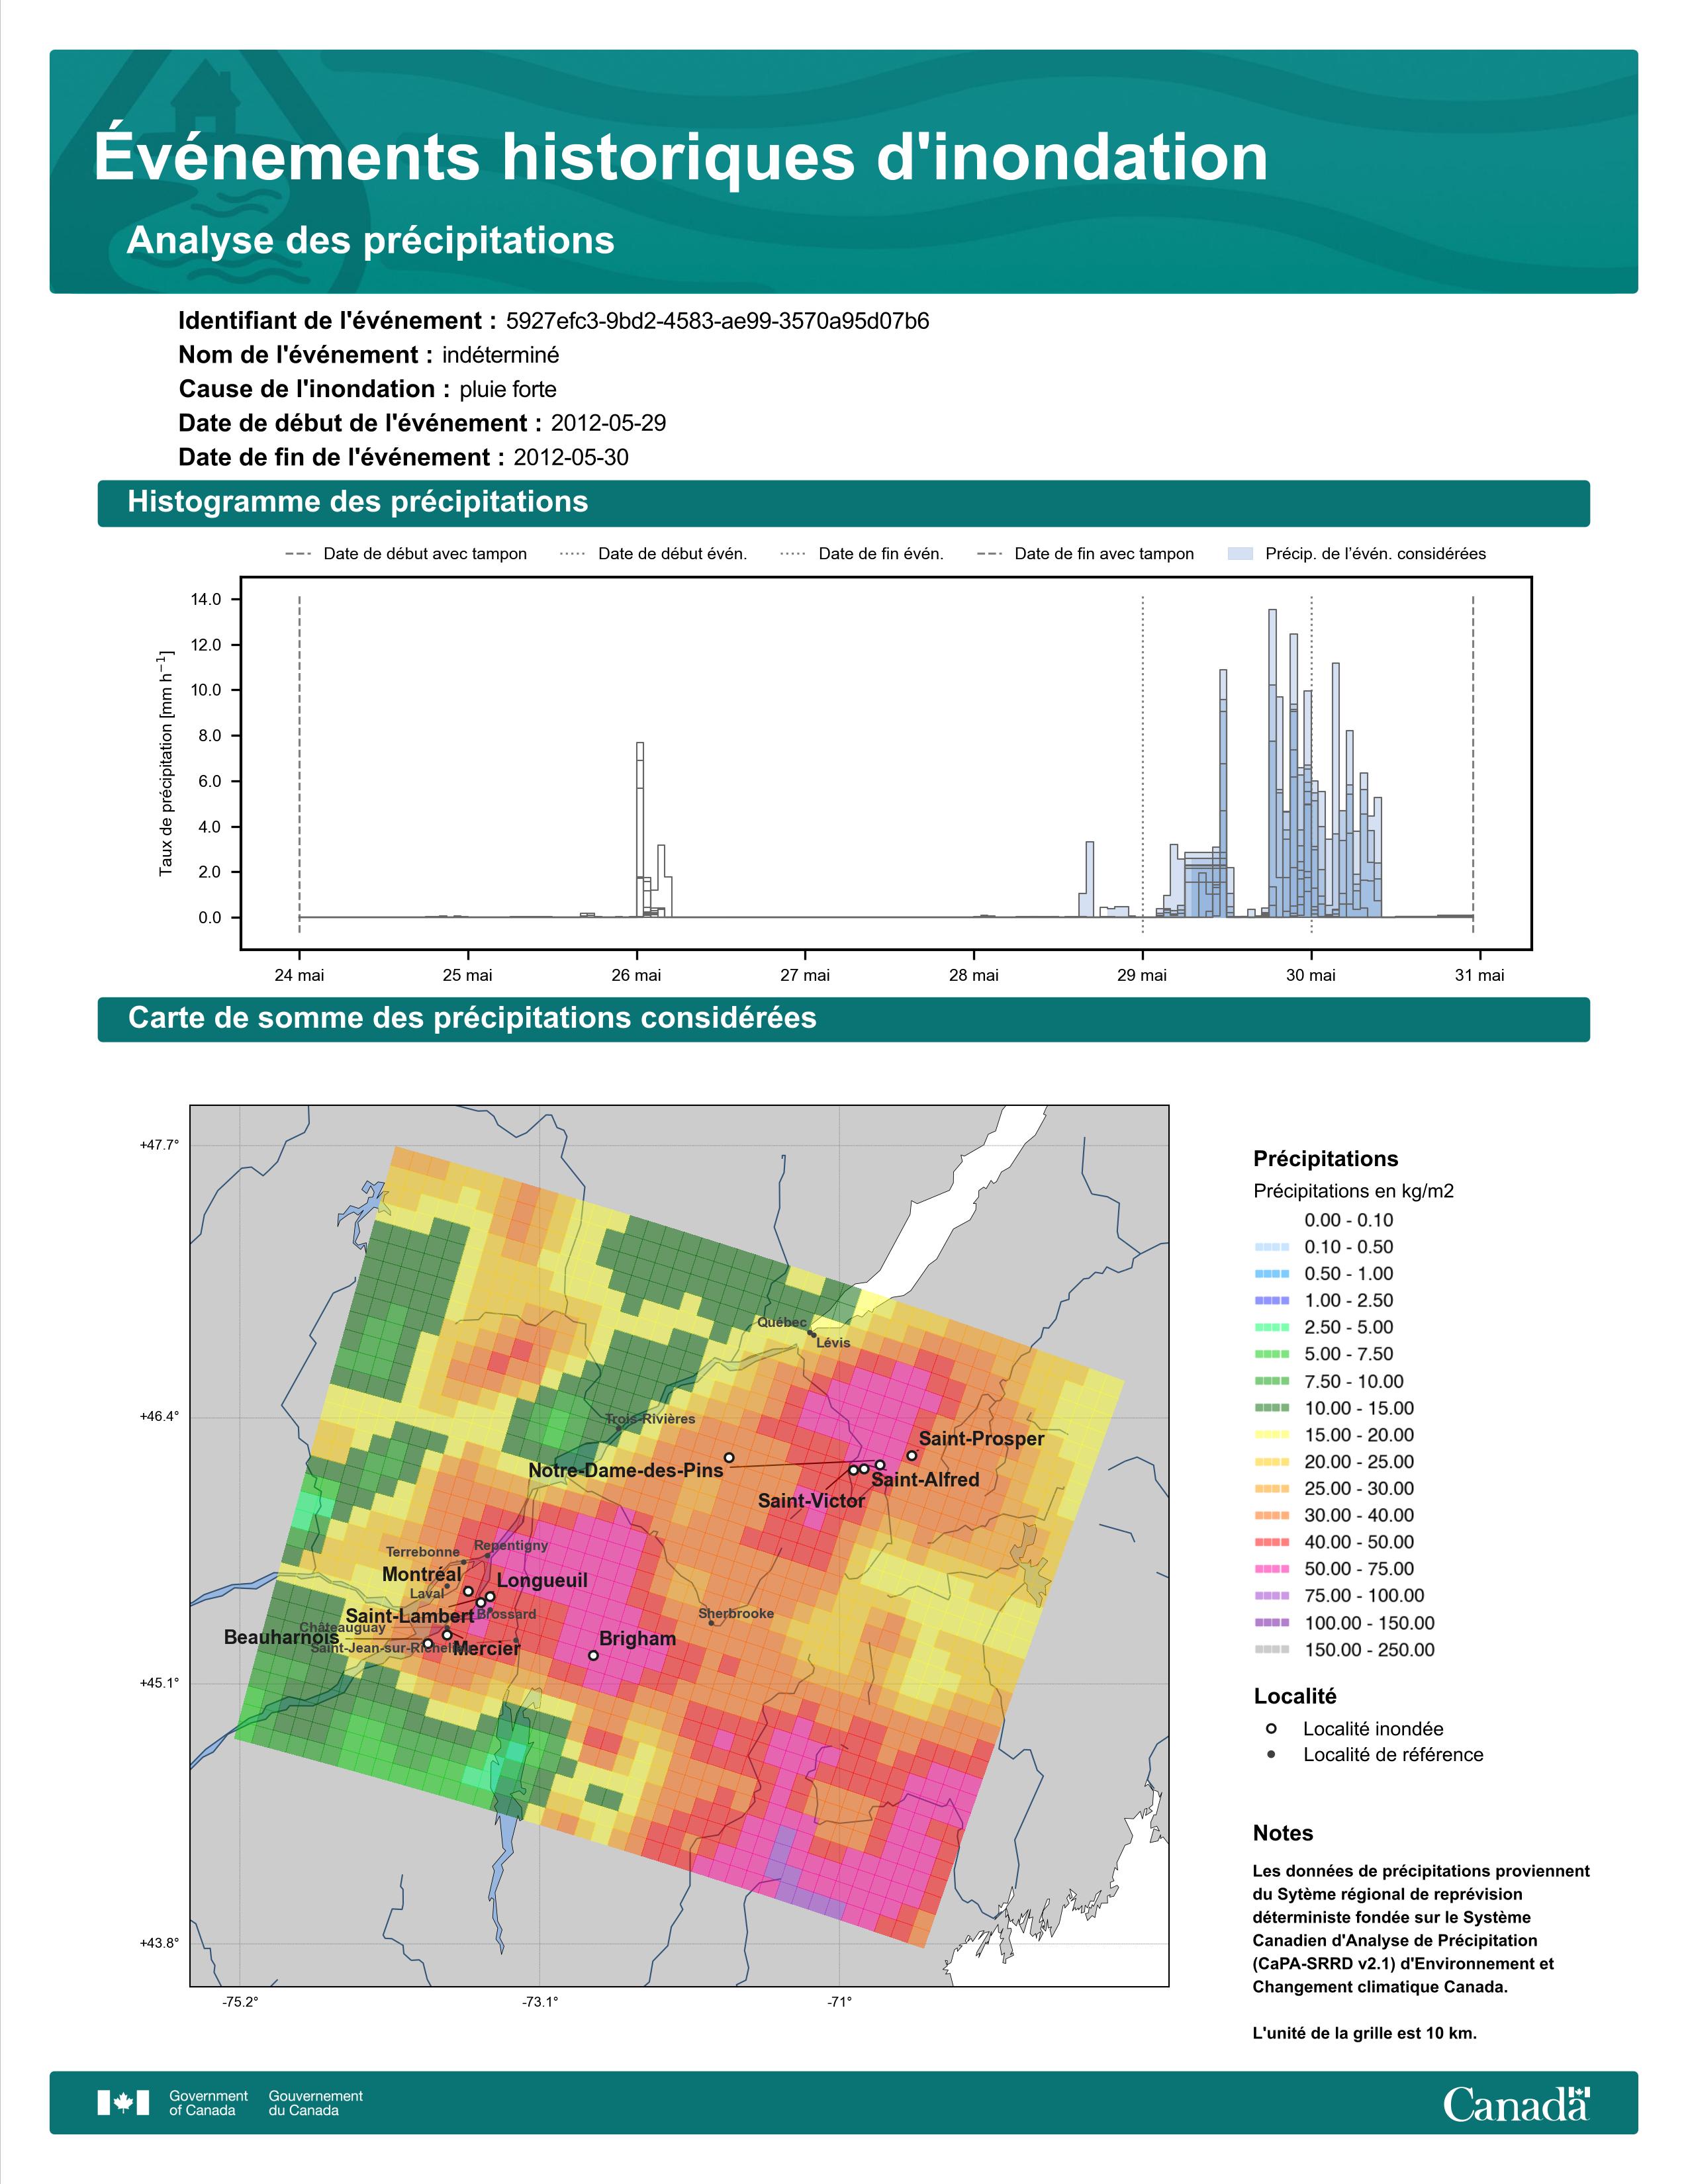This screenshot has height=2184, width=1688.
Task: Click the Longueuil label on the map
Action: pyautogui.click(x=542, y=1581)
